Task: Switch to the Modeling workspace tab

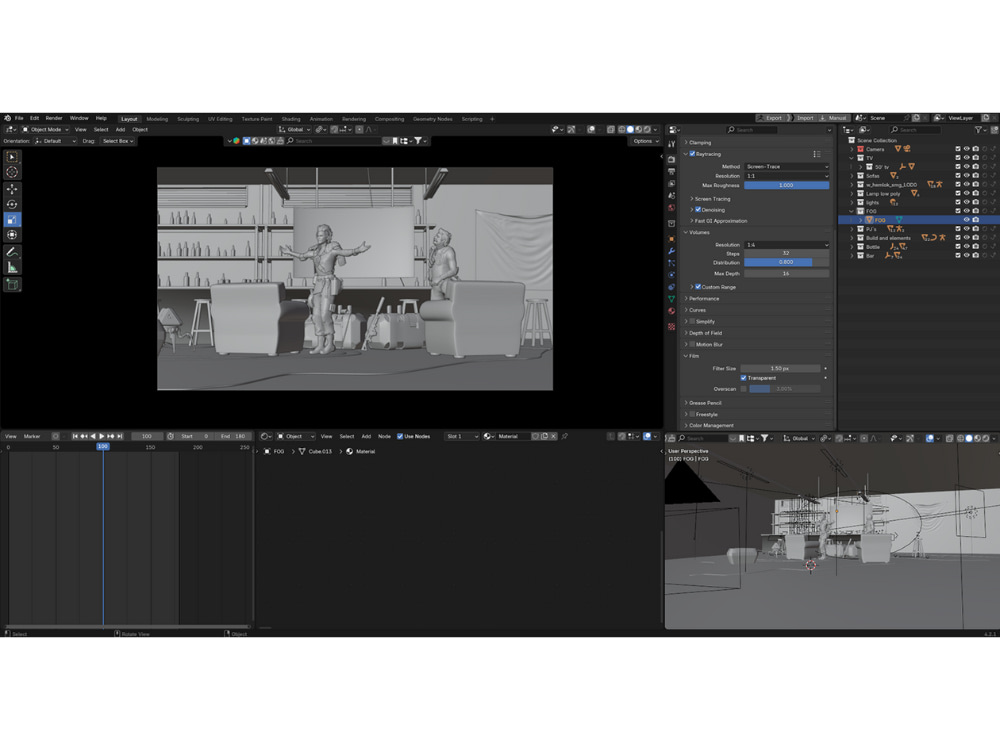Action: click(157, 119)
